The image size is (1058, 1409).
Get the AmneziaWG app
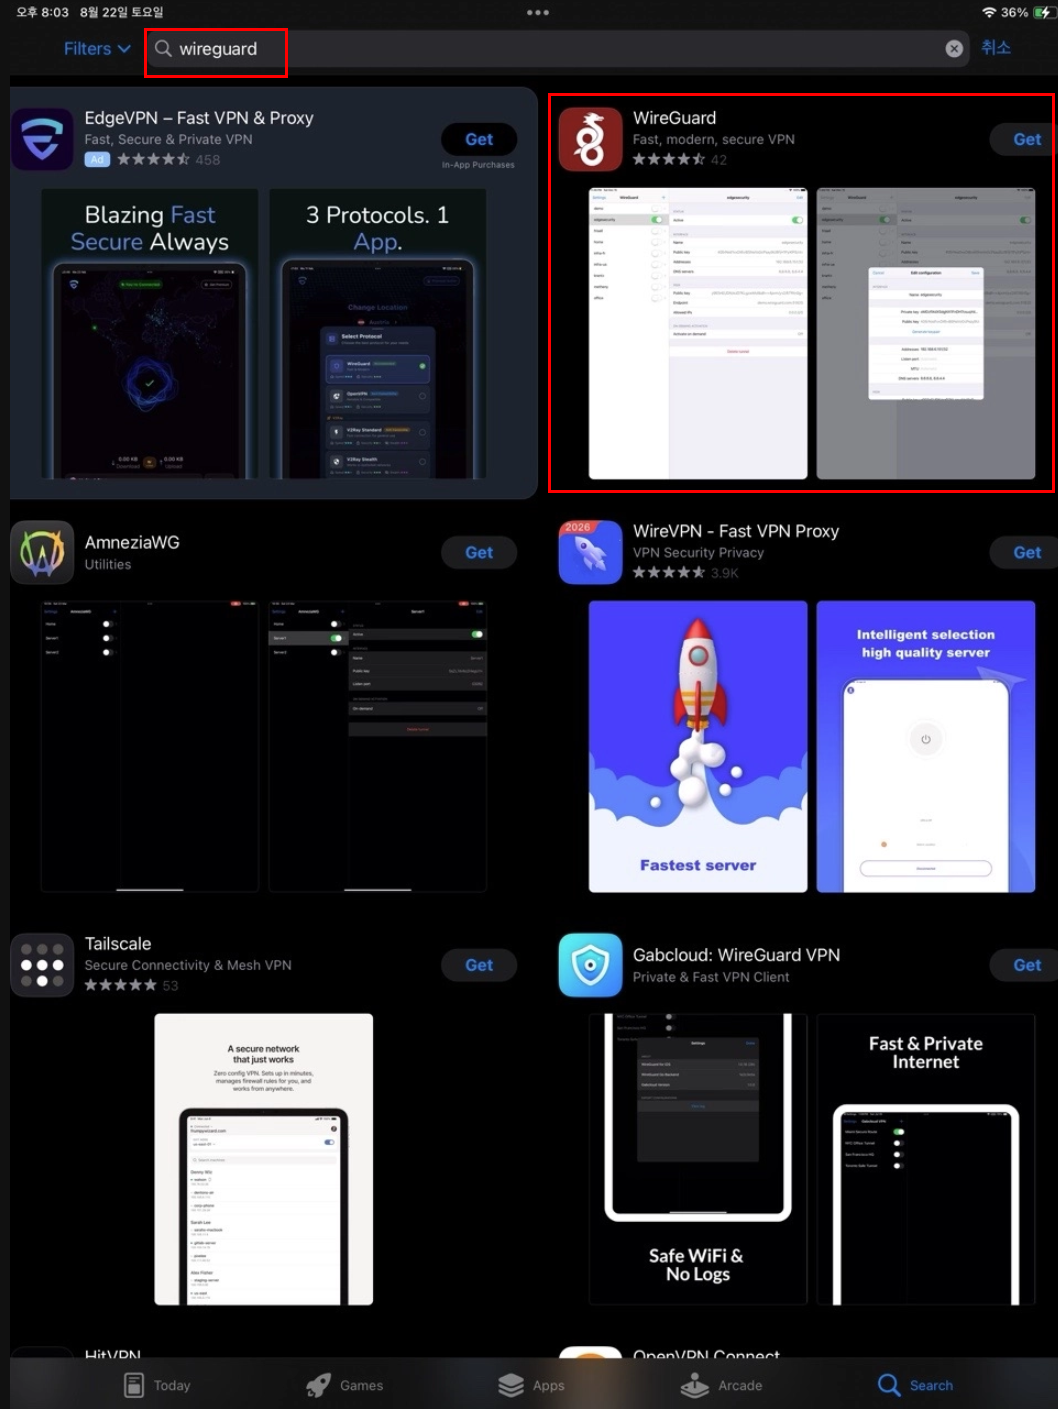[479, 552]
